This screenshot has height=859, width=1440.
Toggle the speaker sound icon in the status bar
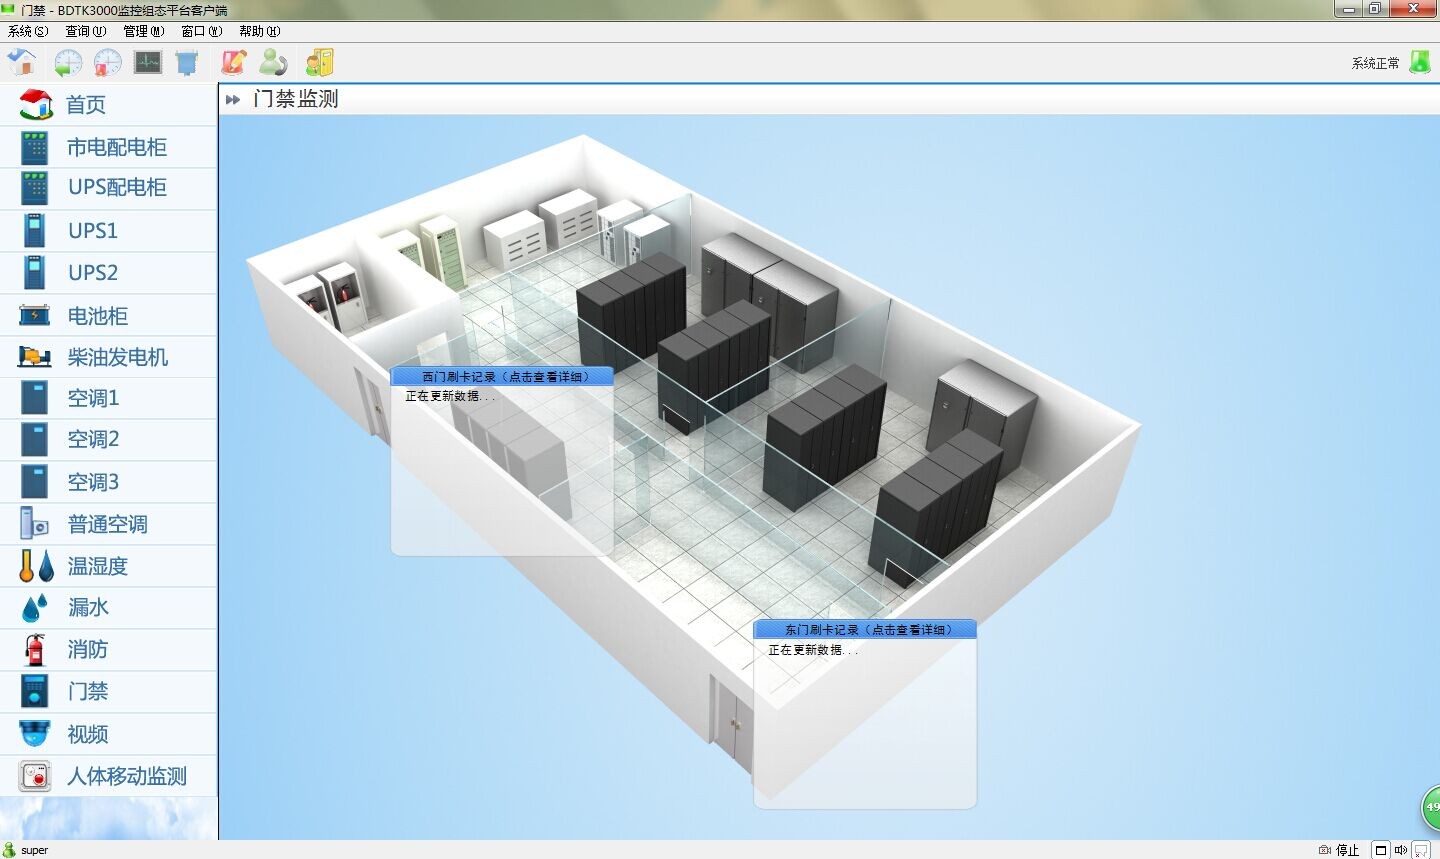coord(1401,850)
